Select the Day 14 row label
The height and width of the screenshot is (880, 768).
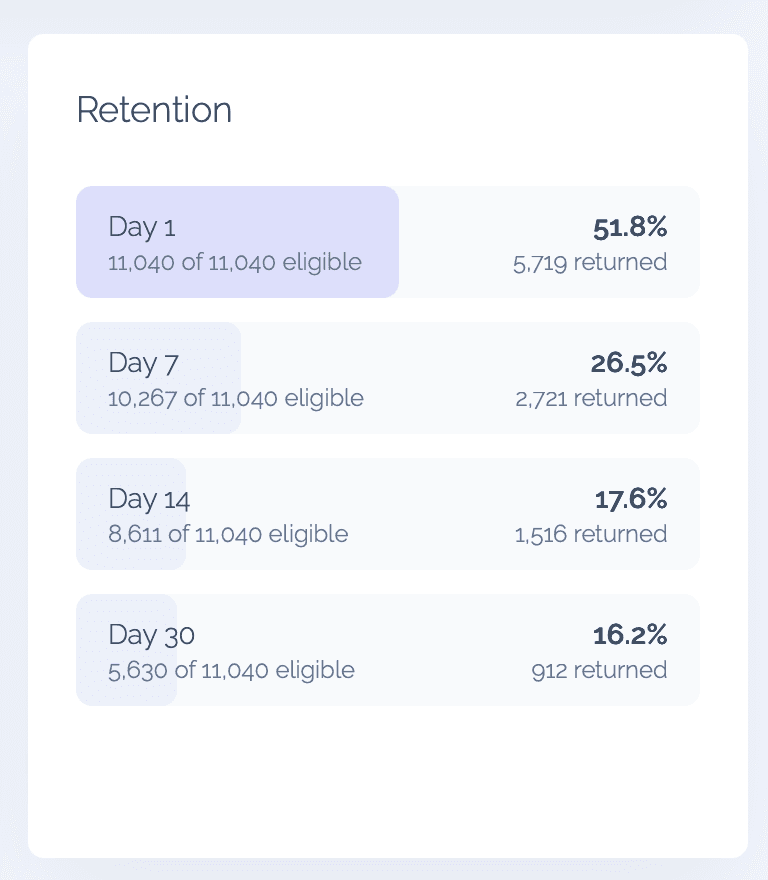(x=149, y=499)
